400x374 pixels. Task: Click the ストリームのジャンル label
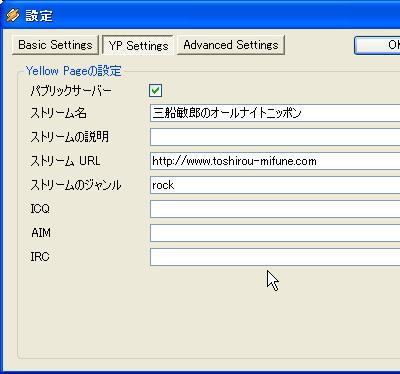(76, 185)
